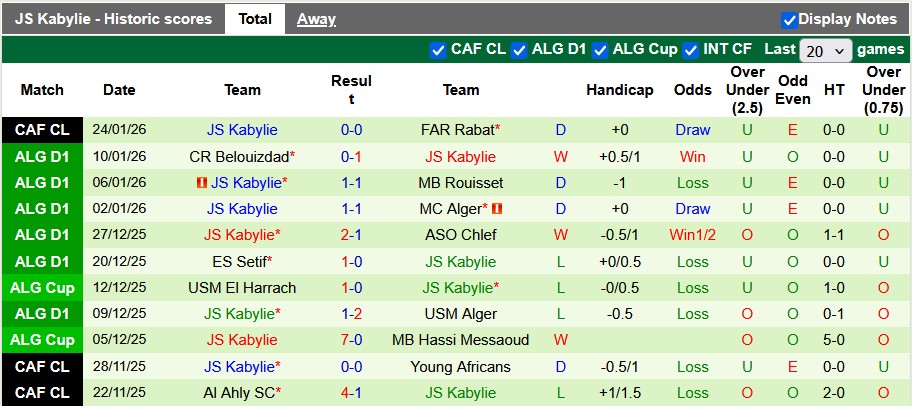Image resolution: width=912 pixels, height=406 pixels.
Task: Click the CR Belouizdad team name
Action: (x=238, y=157)
